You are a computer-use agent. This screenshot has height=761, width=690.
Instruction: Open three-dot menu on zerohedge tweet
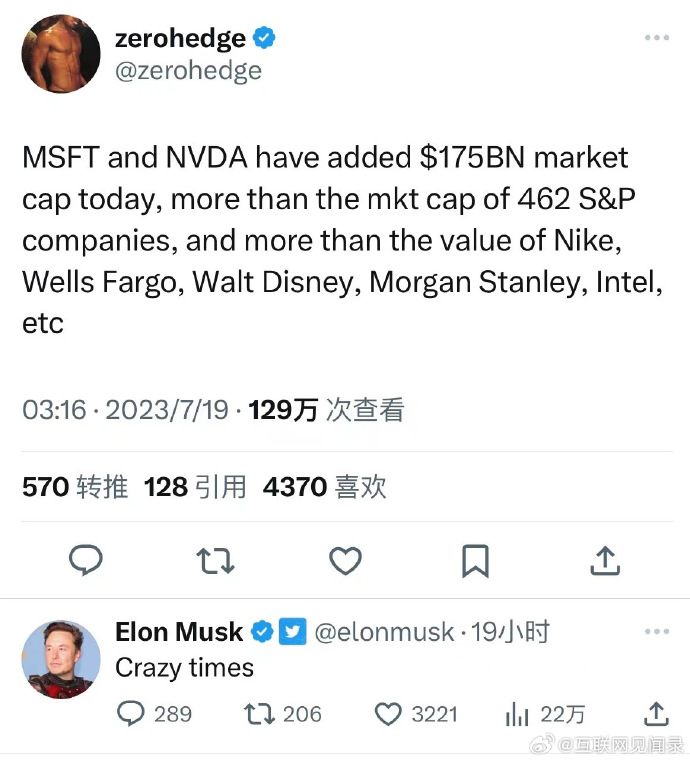click(657, 37)
